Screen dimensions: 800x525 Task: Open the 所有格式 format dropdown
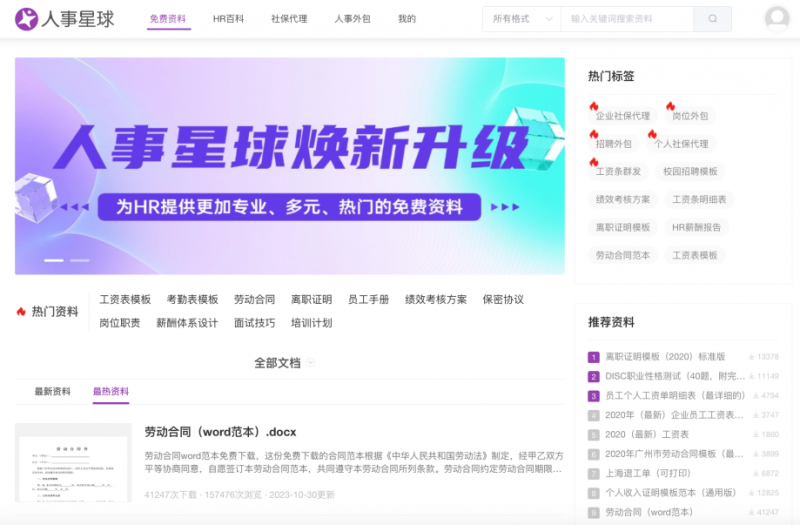pyautogui.click(x=522, y=19)
